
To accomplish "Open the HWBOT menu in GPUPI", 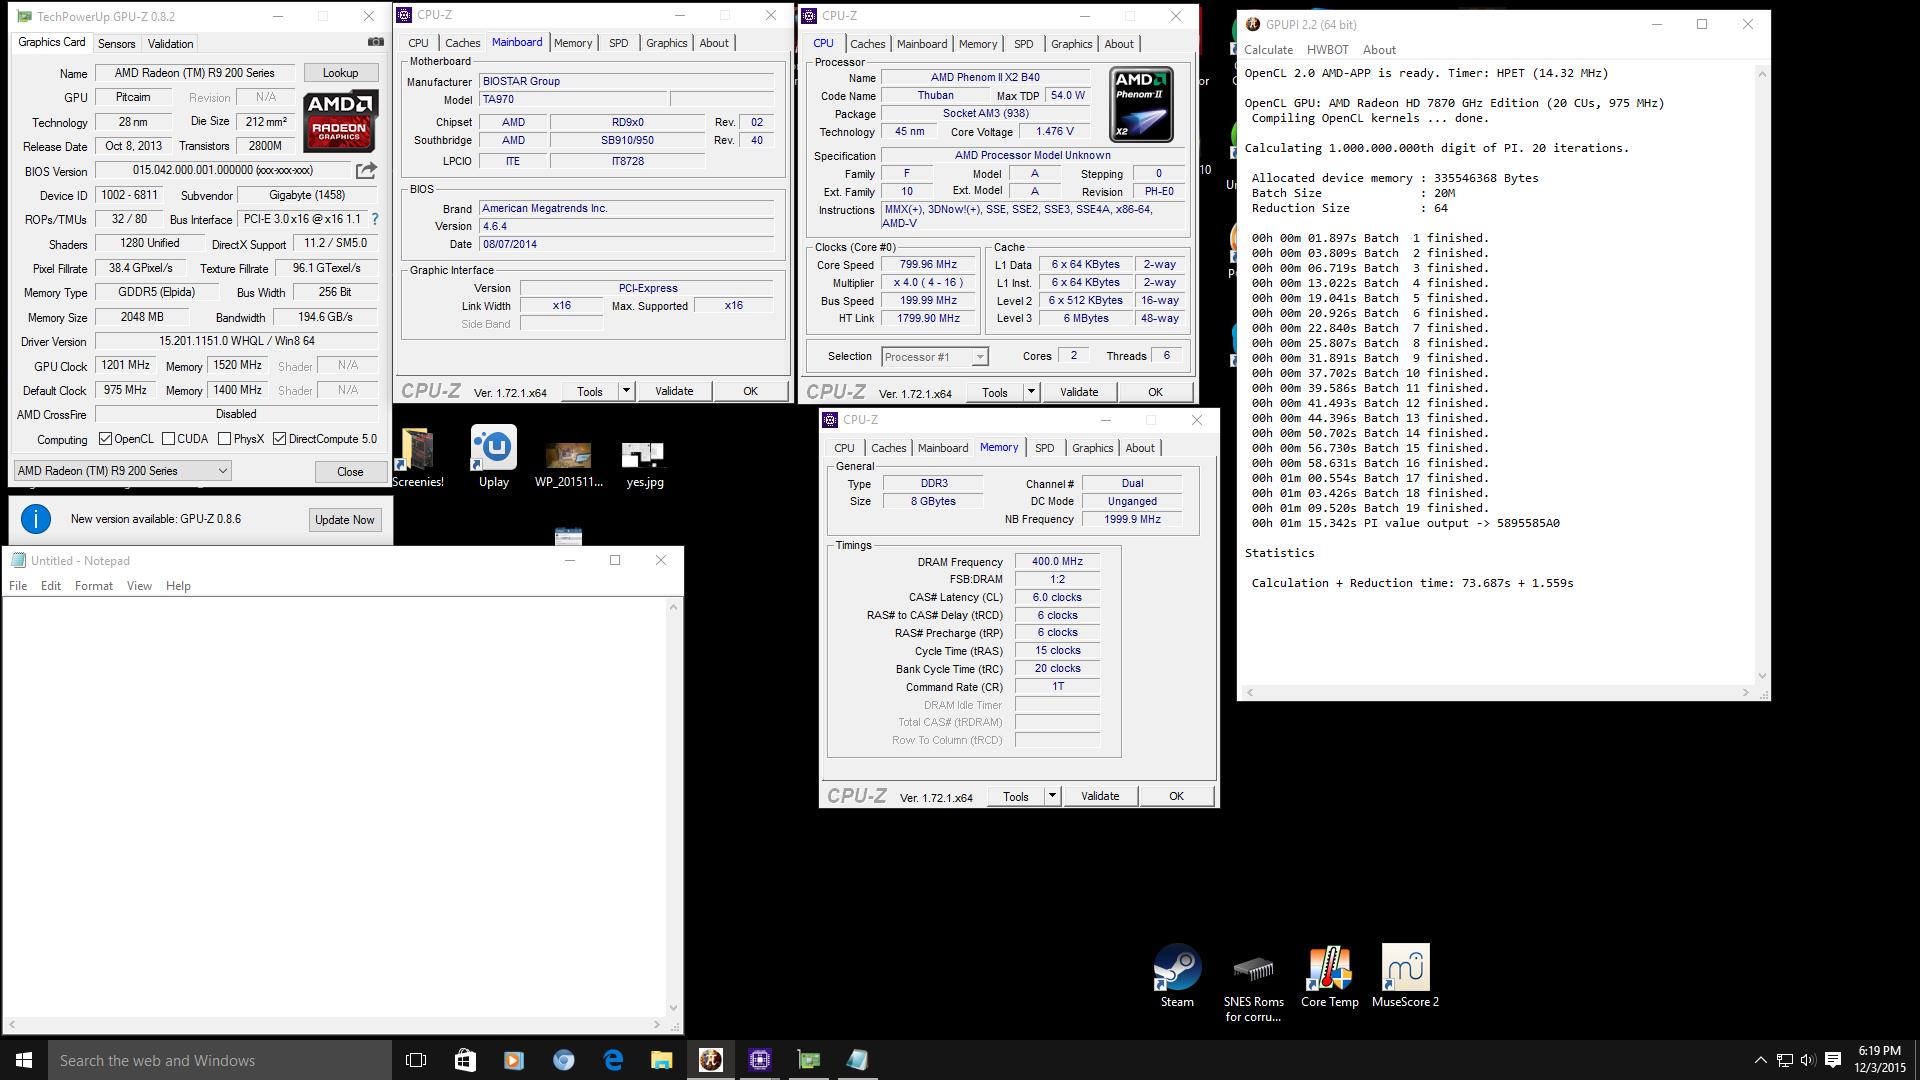I will [1327, 50].
